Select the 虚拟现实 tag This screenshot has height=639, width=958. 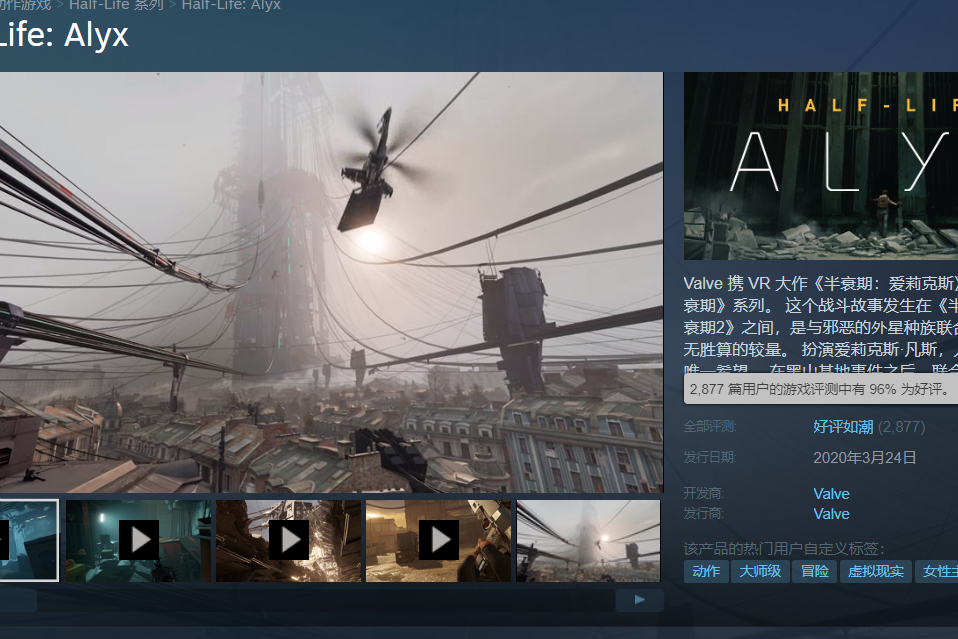pos(876,571)
